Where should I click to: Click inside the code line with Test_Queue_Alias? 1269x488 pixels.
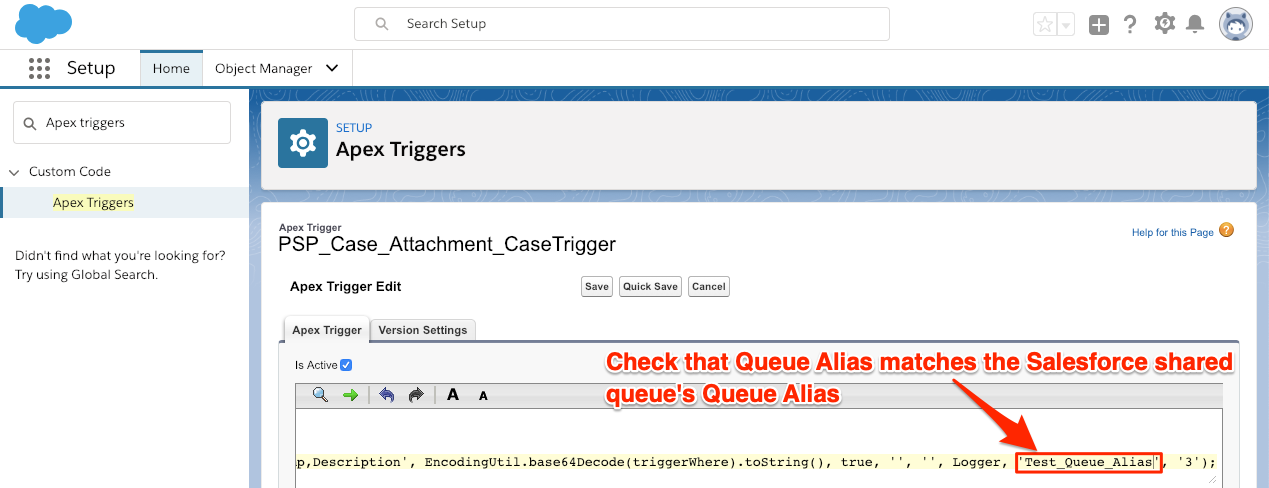point(756,461)
